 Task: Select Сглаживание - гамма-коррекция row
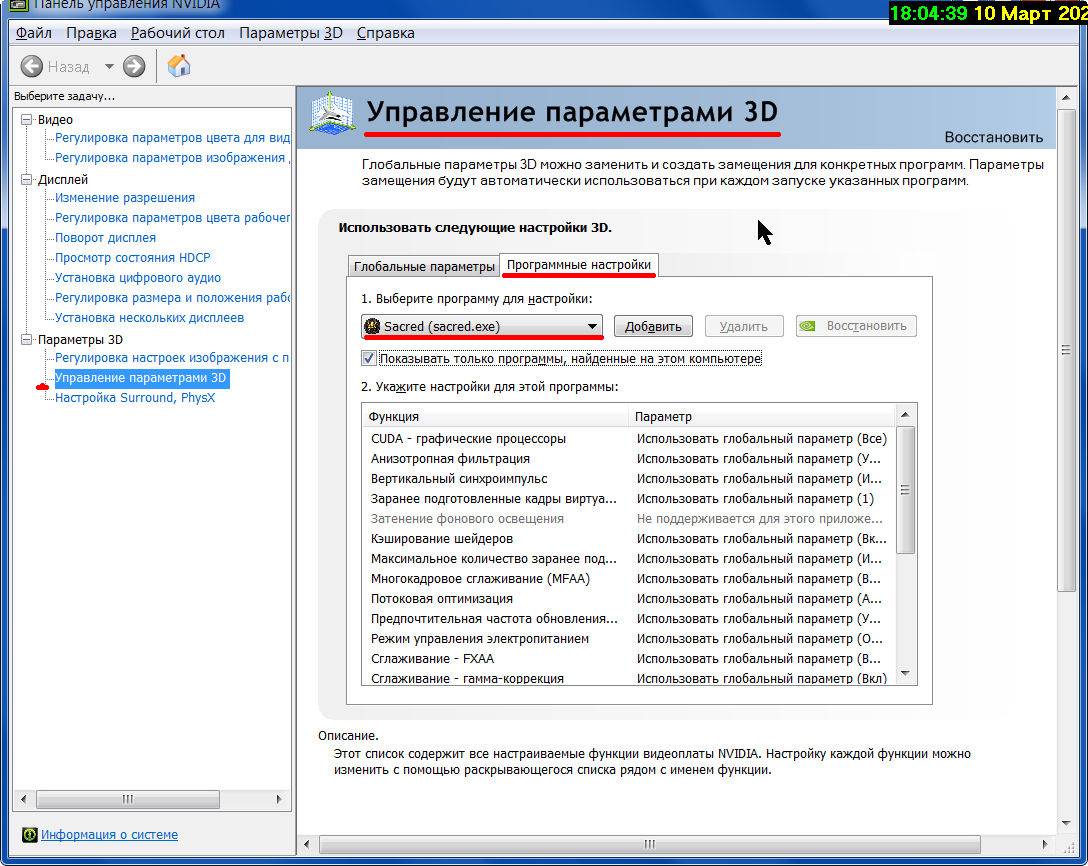pos(629,678)
